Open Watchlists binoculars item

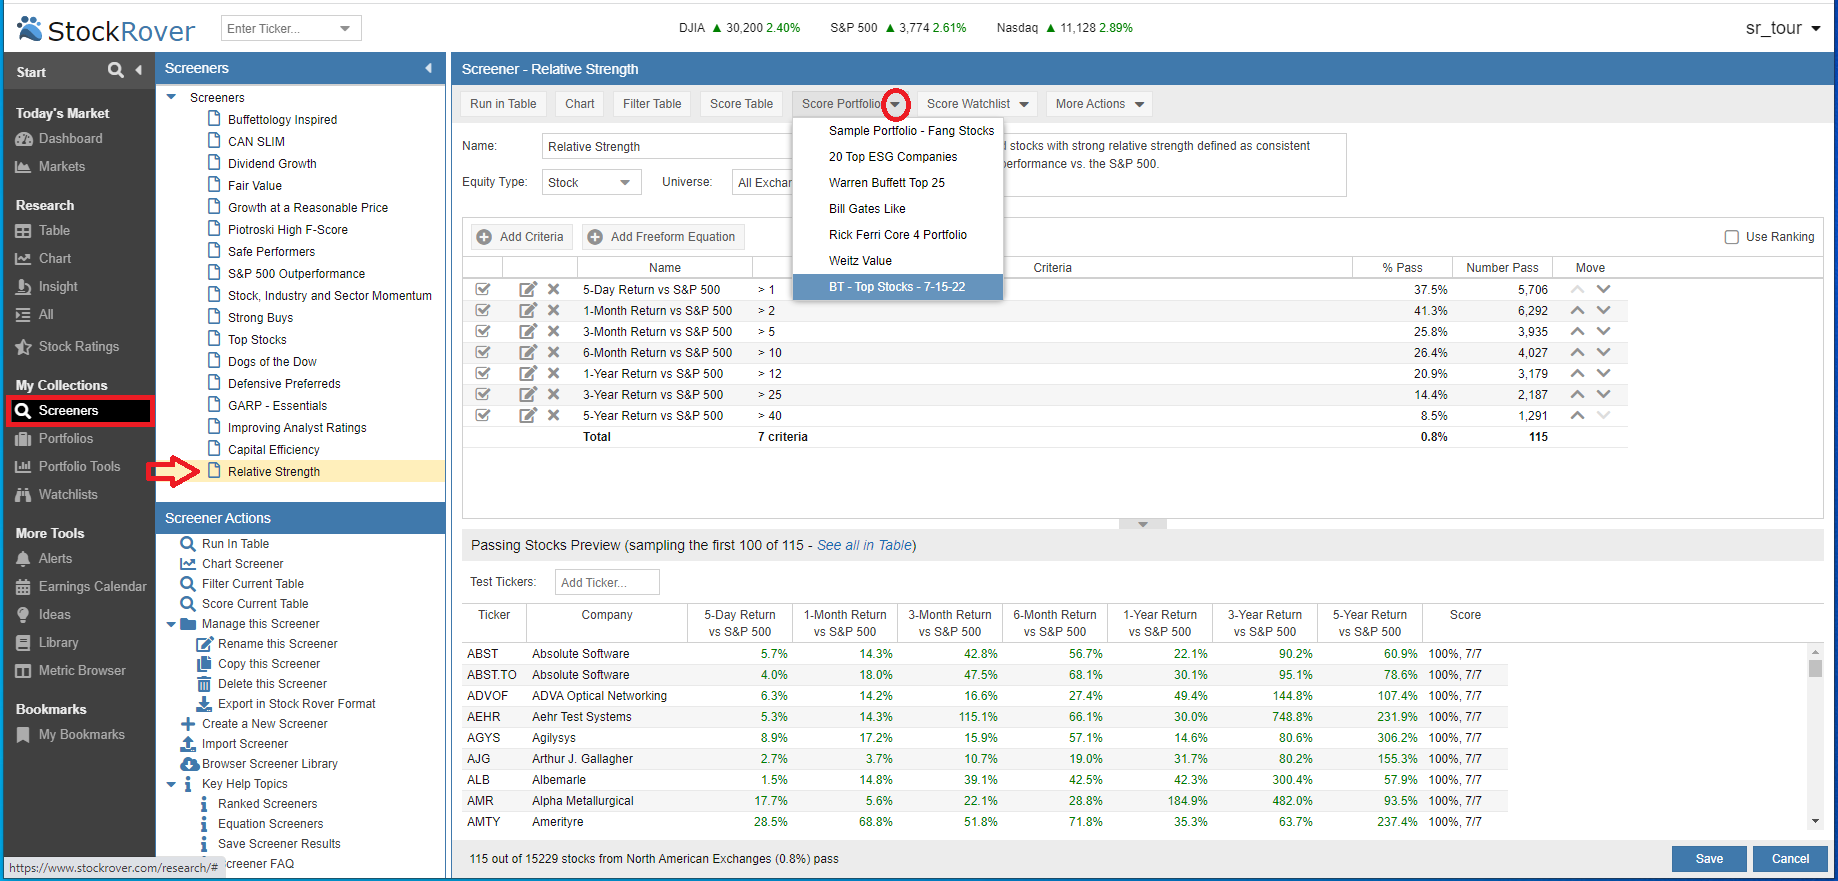(x=56, y=495)
